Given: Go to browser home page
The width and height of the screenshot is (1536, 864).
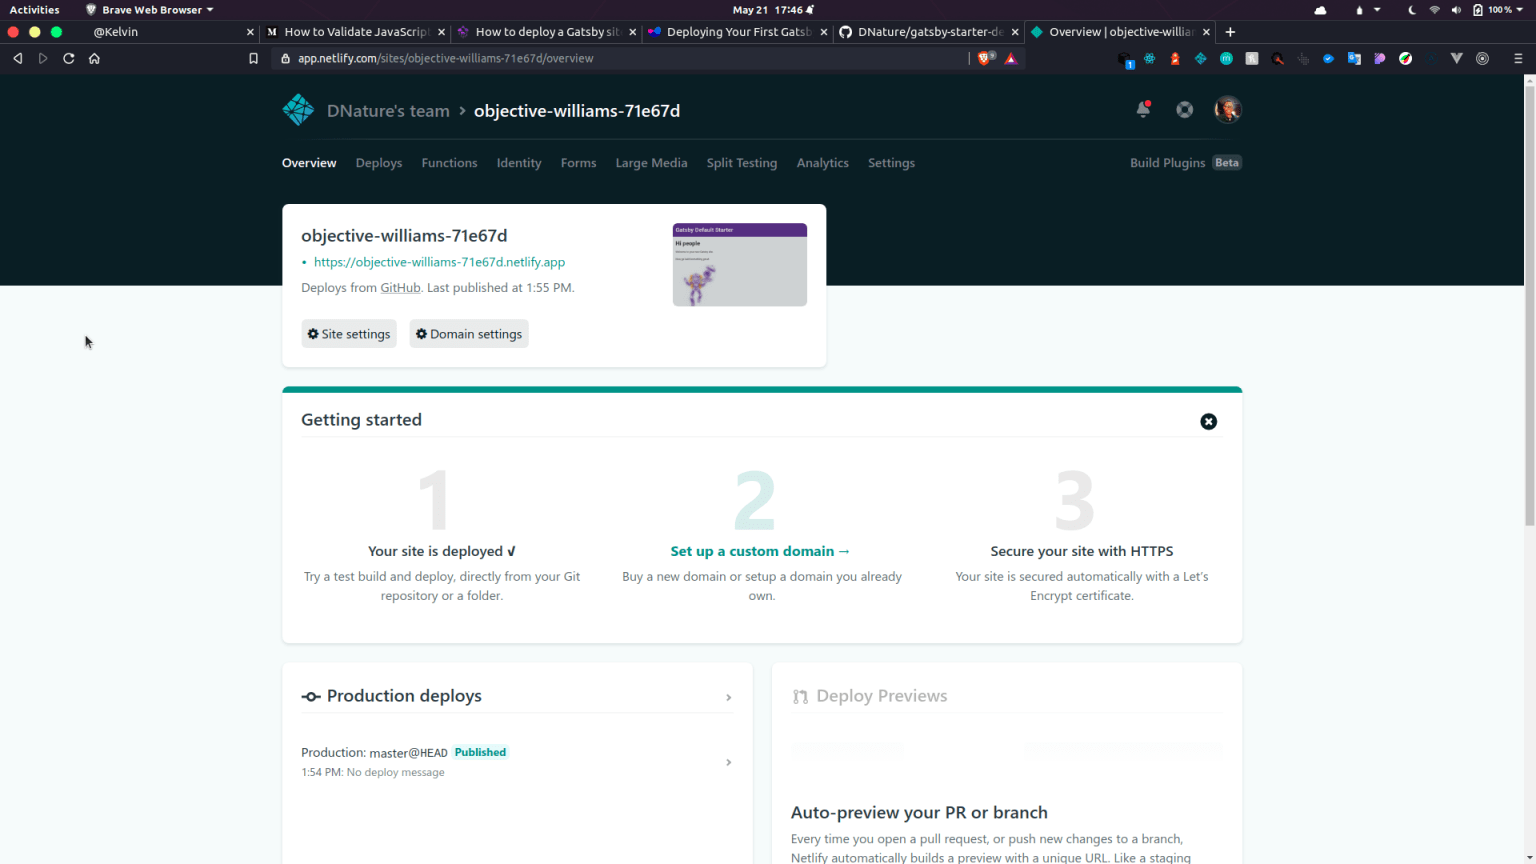Looking at the screenshot, I should [94, 58].
